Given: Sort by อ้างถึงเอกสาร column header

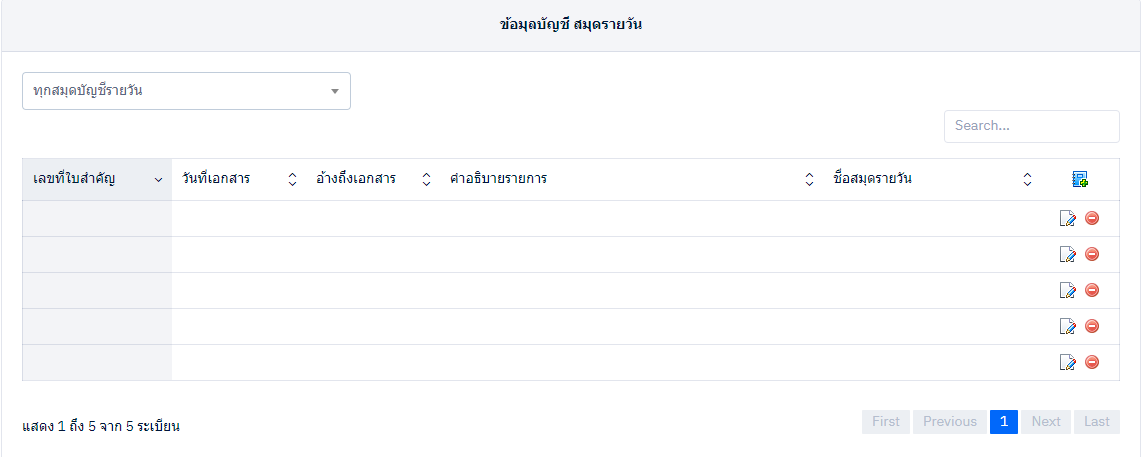Looking at the screenshot, I should (366, 180).
